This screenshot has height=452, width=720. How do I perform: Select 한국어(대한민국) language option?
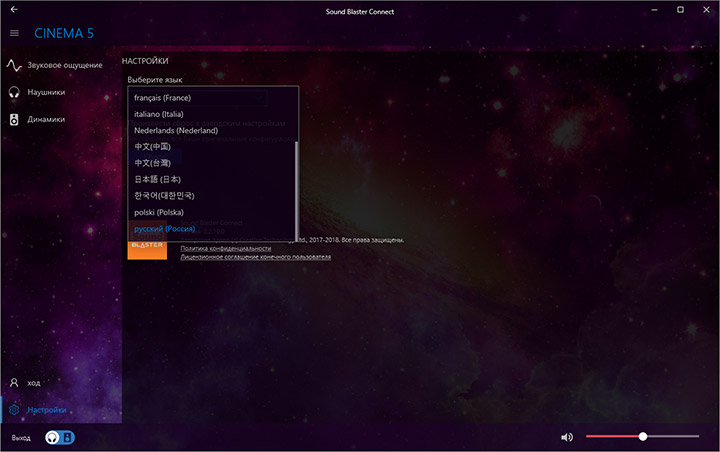[212, 196]
